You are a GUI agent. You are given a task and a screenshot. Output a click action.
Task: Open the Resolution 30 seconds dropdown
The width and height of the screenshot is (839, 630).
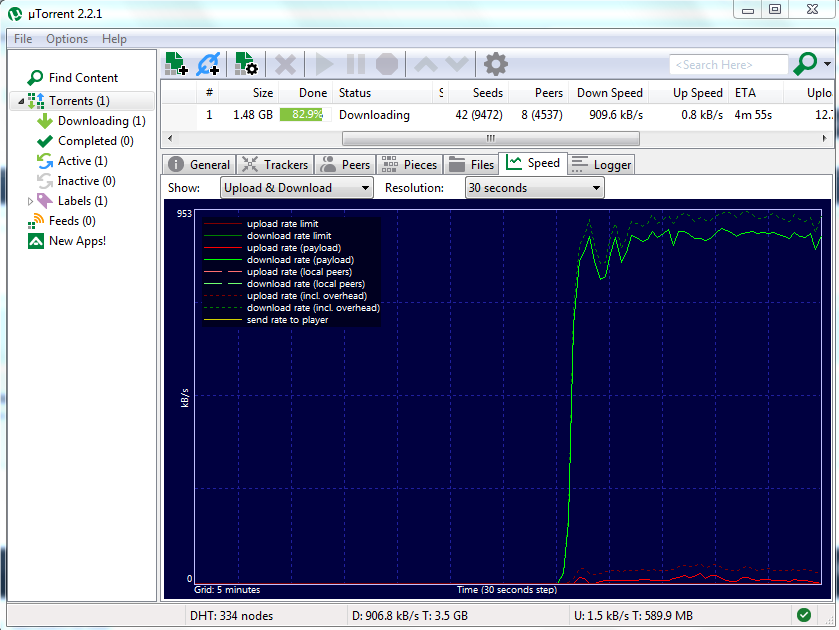pos(534,188)
